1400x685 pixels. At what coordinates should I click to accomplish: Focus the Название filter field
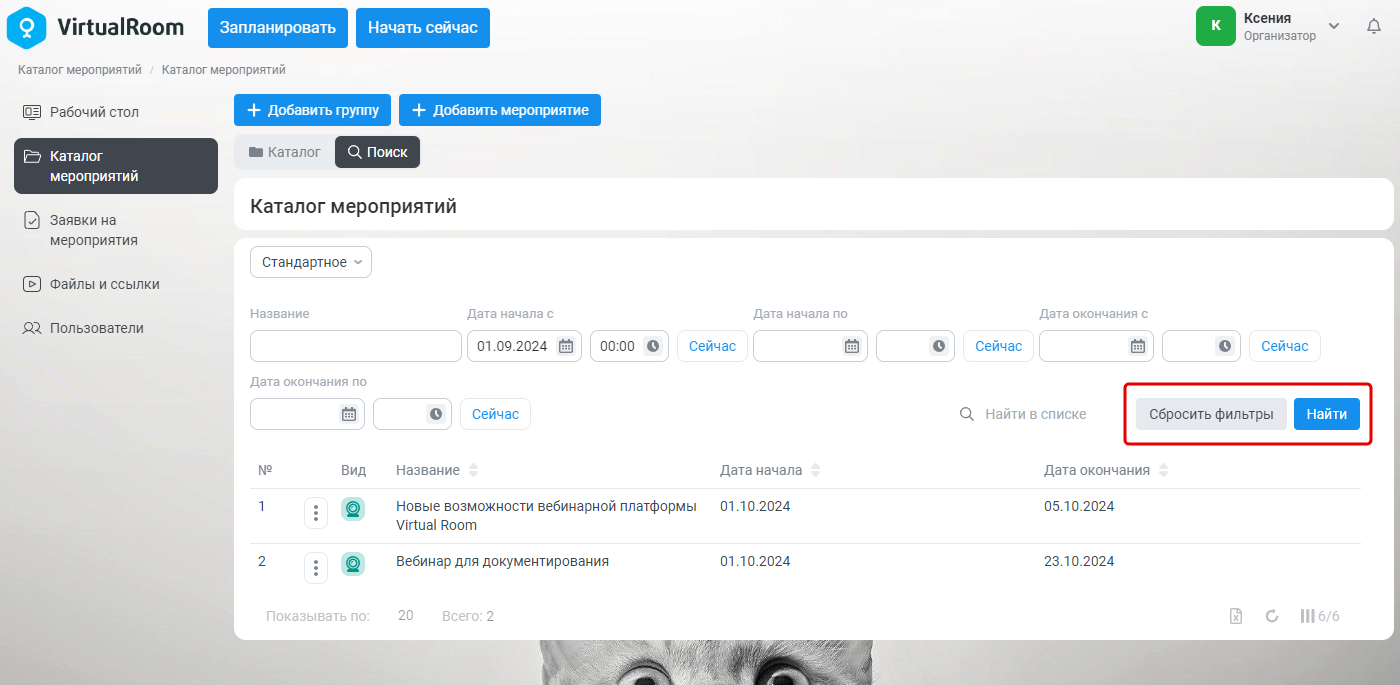coord(356,346)
